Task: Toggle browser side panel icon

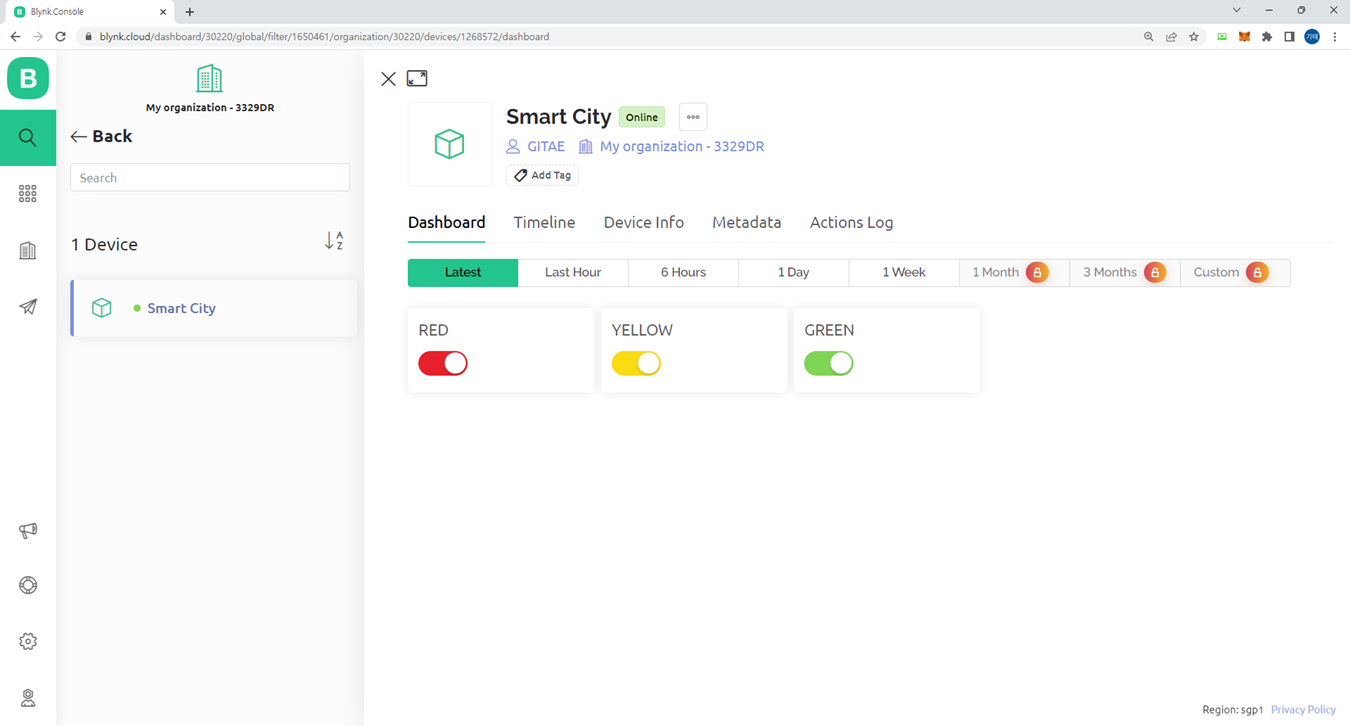Action: [x=1289, y=37]
